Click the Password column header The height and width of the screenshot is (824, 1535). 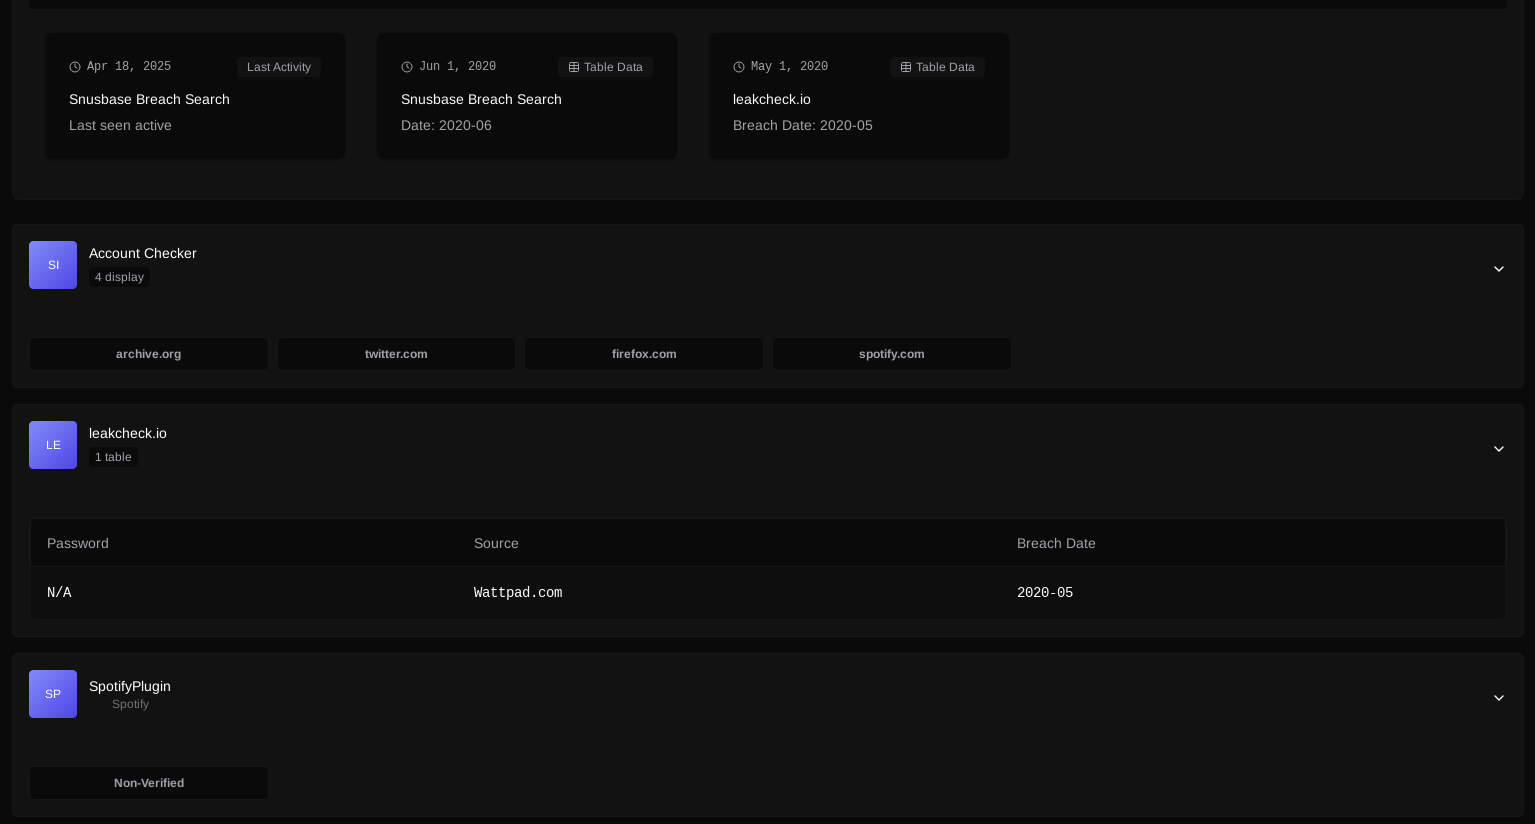pos(78,543)
